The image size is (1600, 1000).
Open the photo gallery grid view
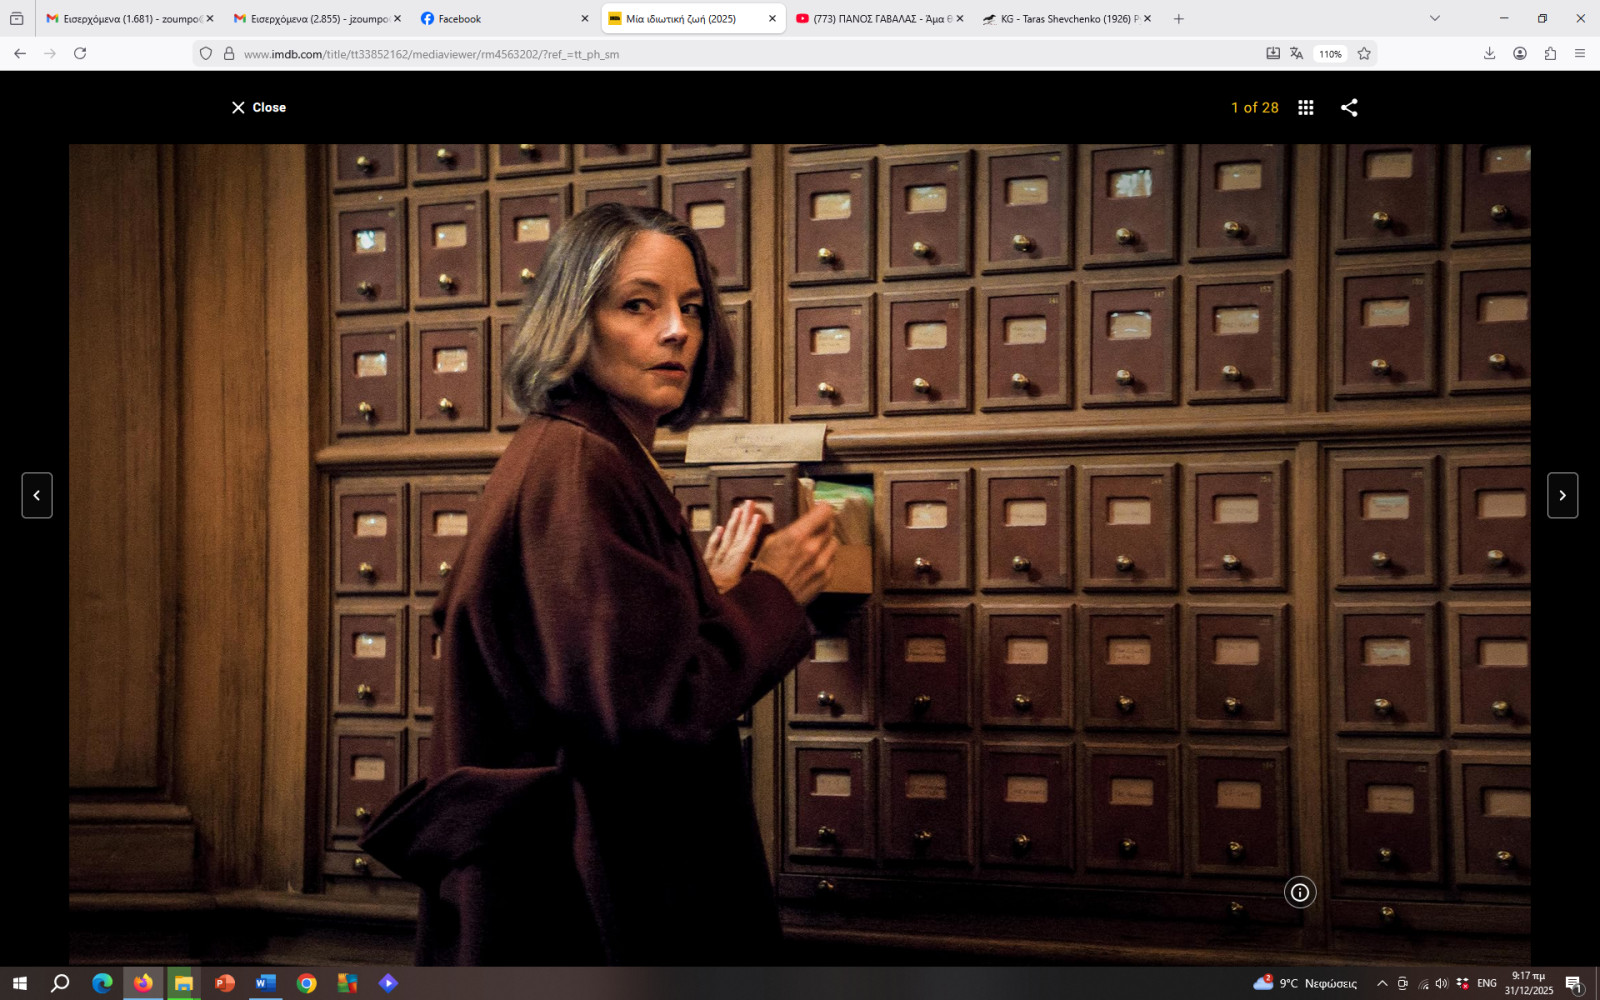1305,108
